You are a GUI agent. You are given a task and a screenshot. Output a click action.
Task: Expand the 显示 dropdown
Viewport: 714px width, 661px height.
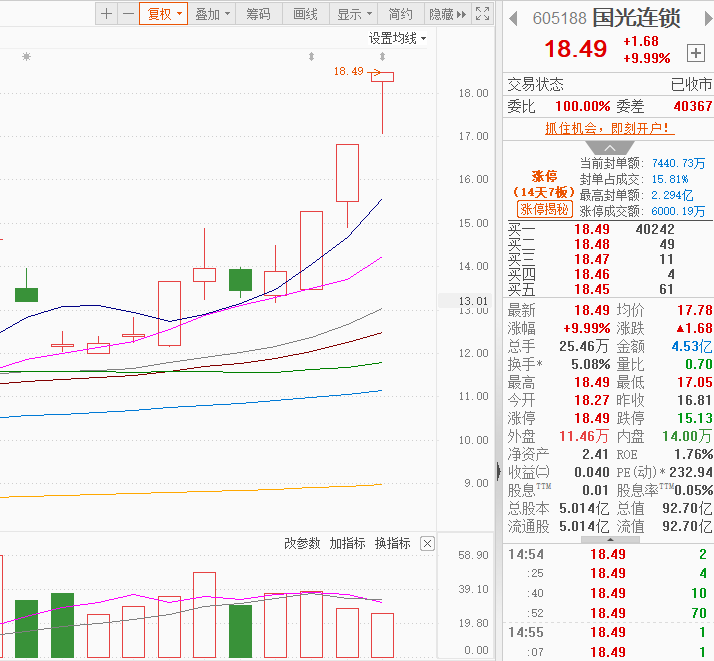coord(354,14)
